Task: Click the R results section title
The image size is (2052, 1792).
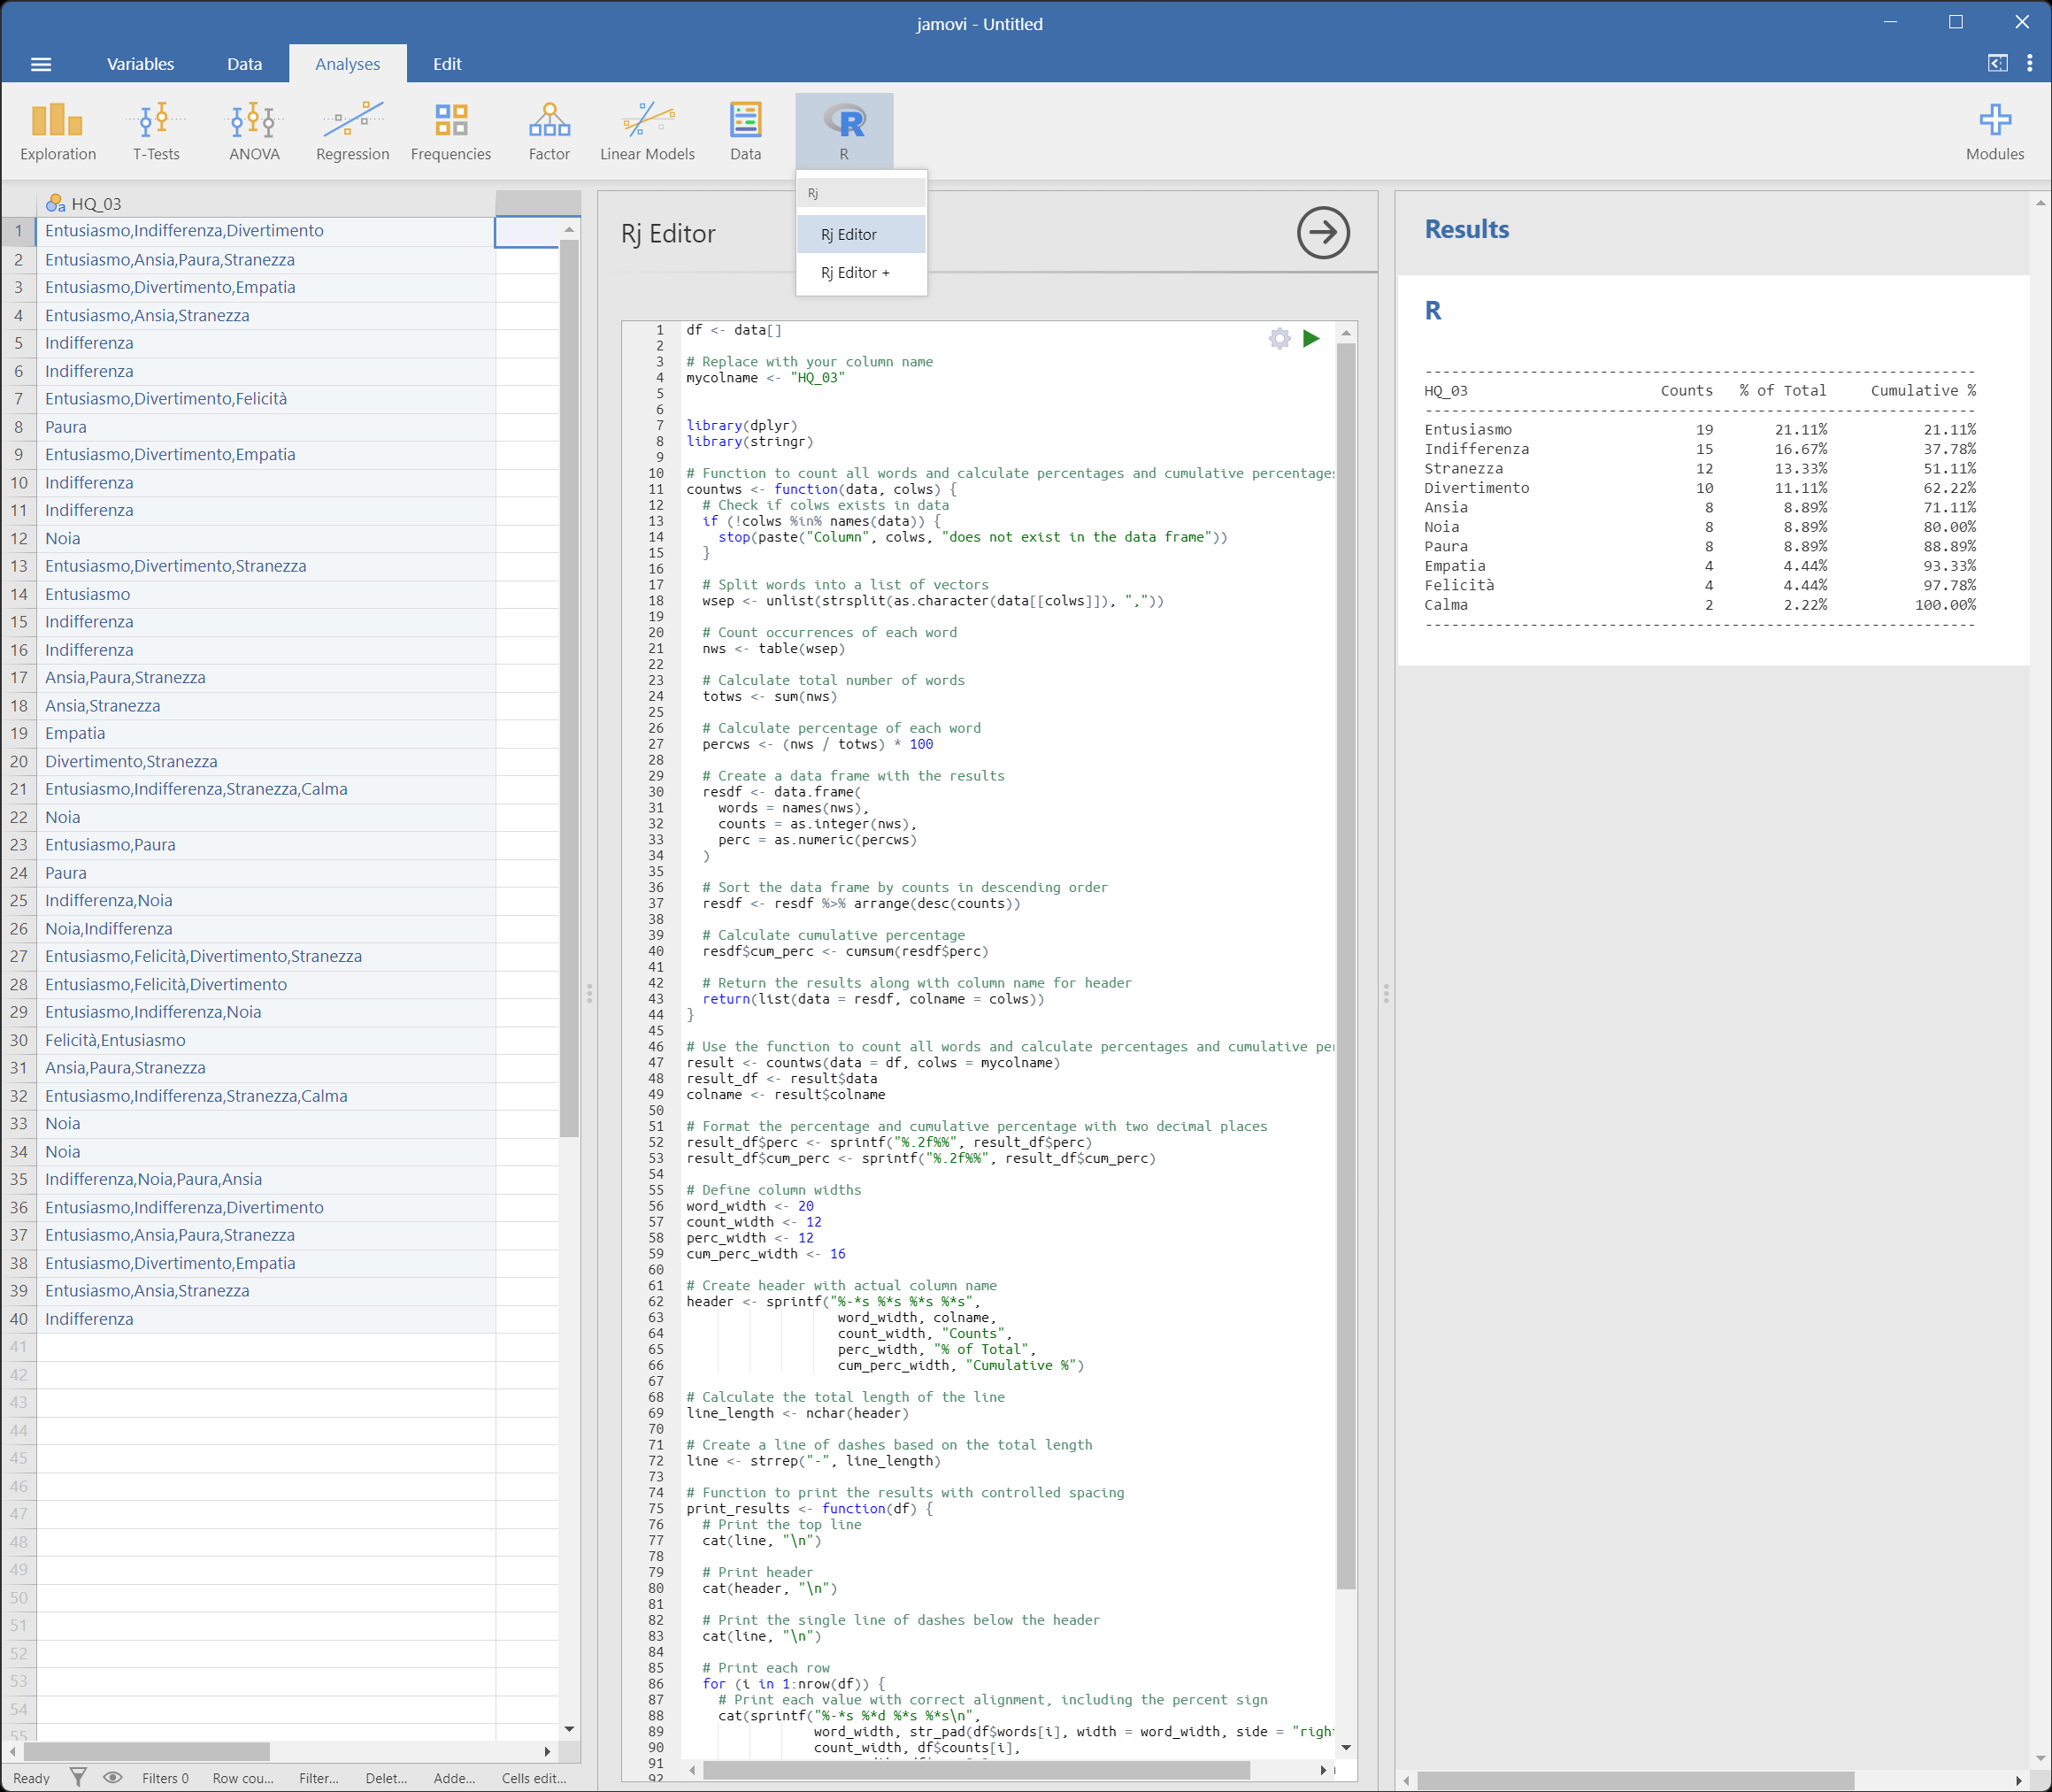Action: click(x=1433, y=311)
